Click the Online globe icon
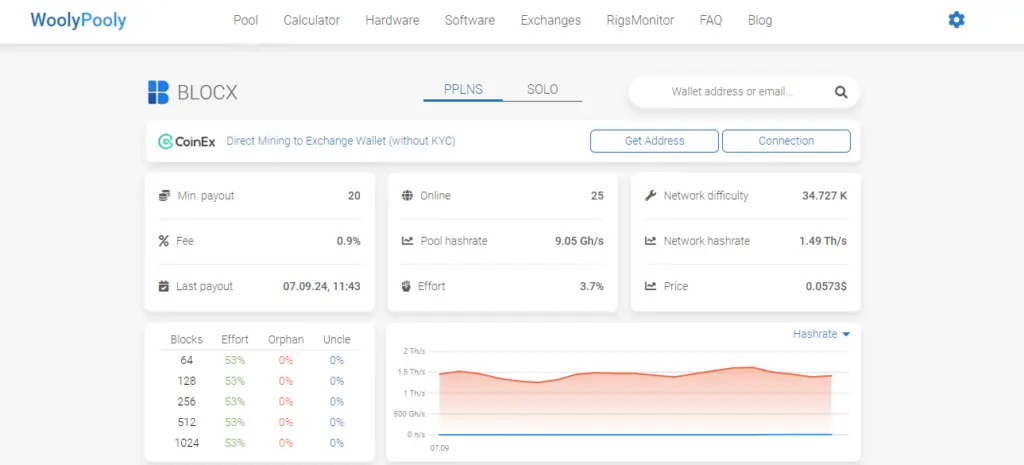The width and height of the screenshot is (1024, 465). [x=408, y=195]
